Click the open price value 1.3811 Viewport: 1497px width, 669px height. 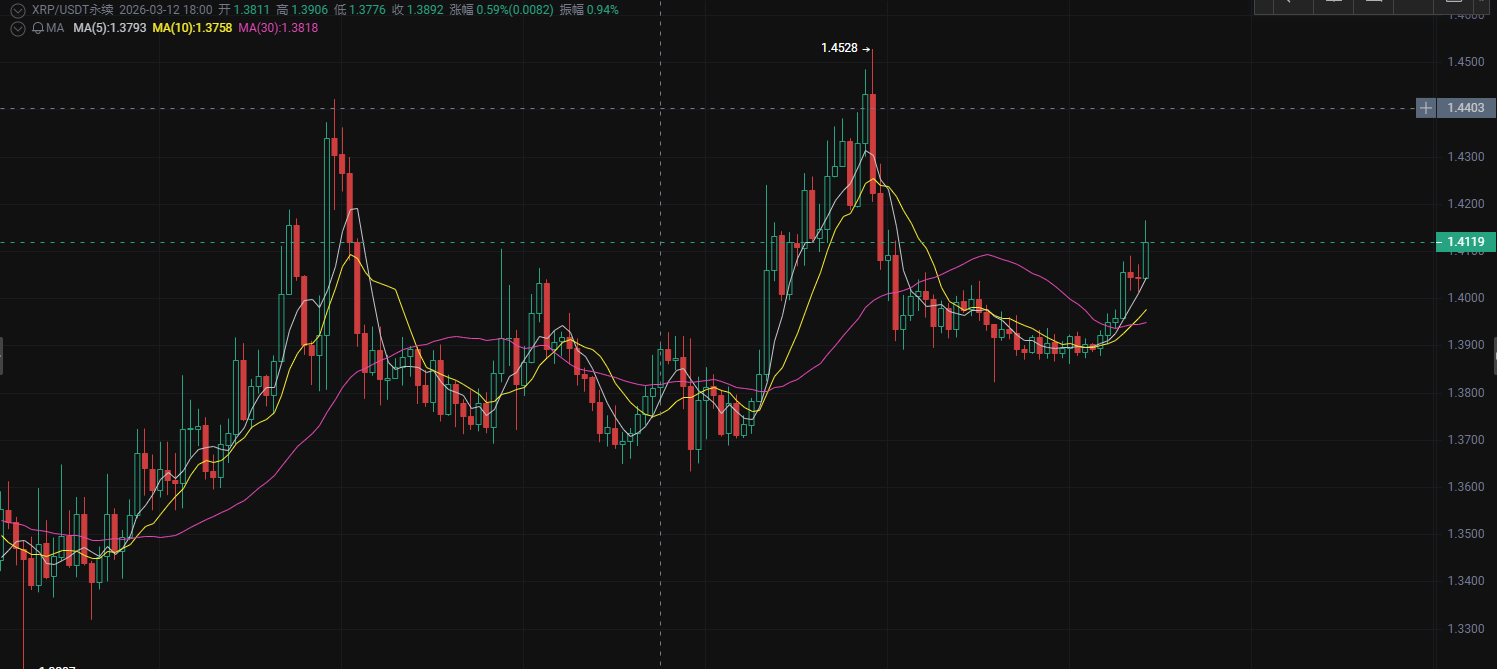point(251,10)
